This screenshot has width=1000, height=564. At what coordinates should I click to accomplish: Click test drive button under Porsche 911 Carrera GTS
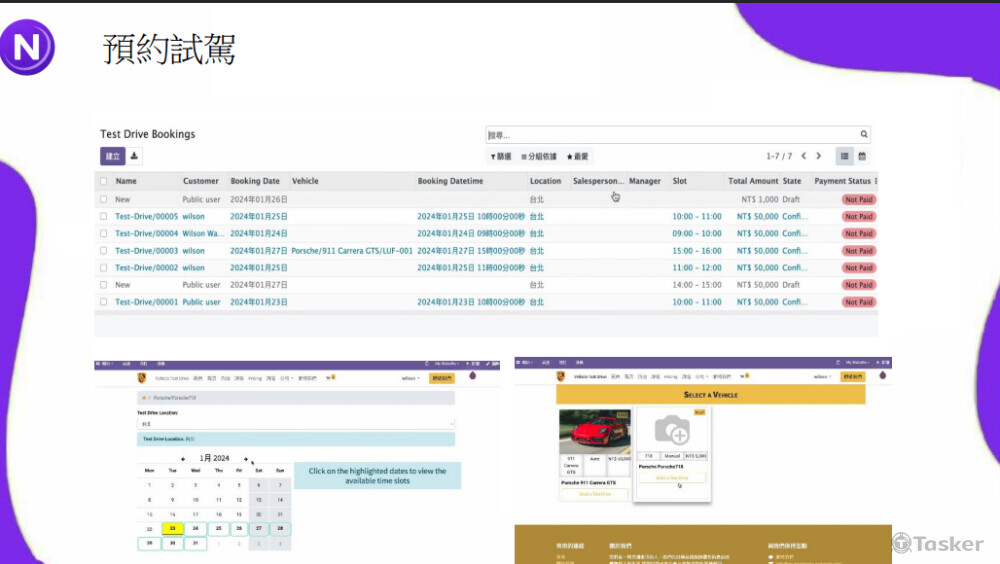594,494
